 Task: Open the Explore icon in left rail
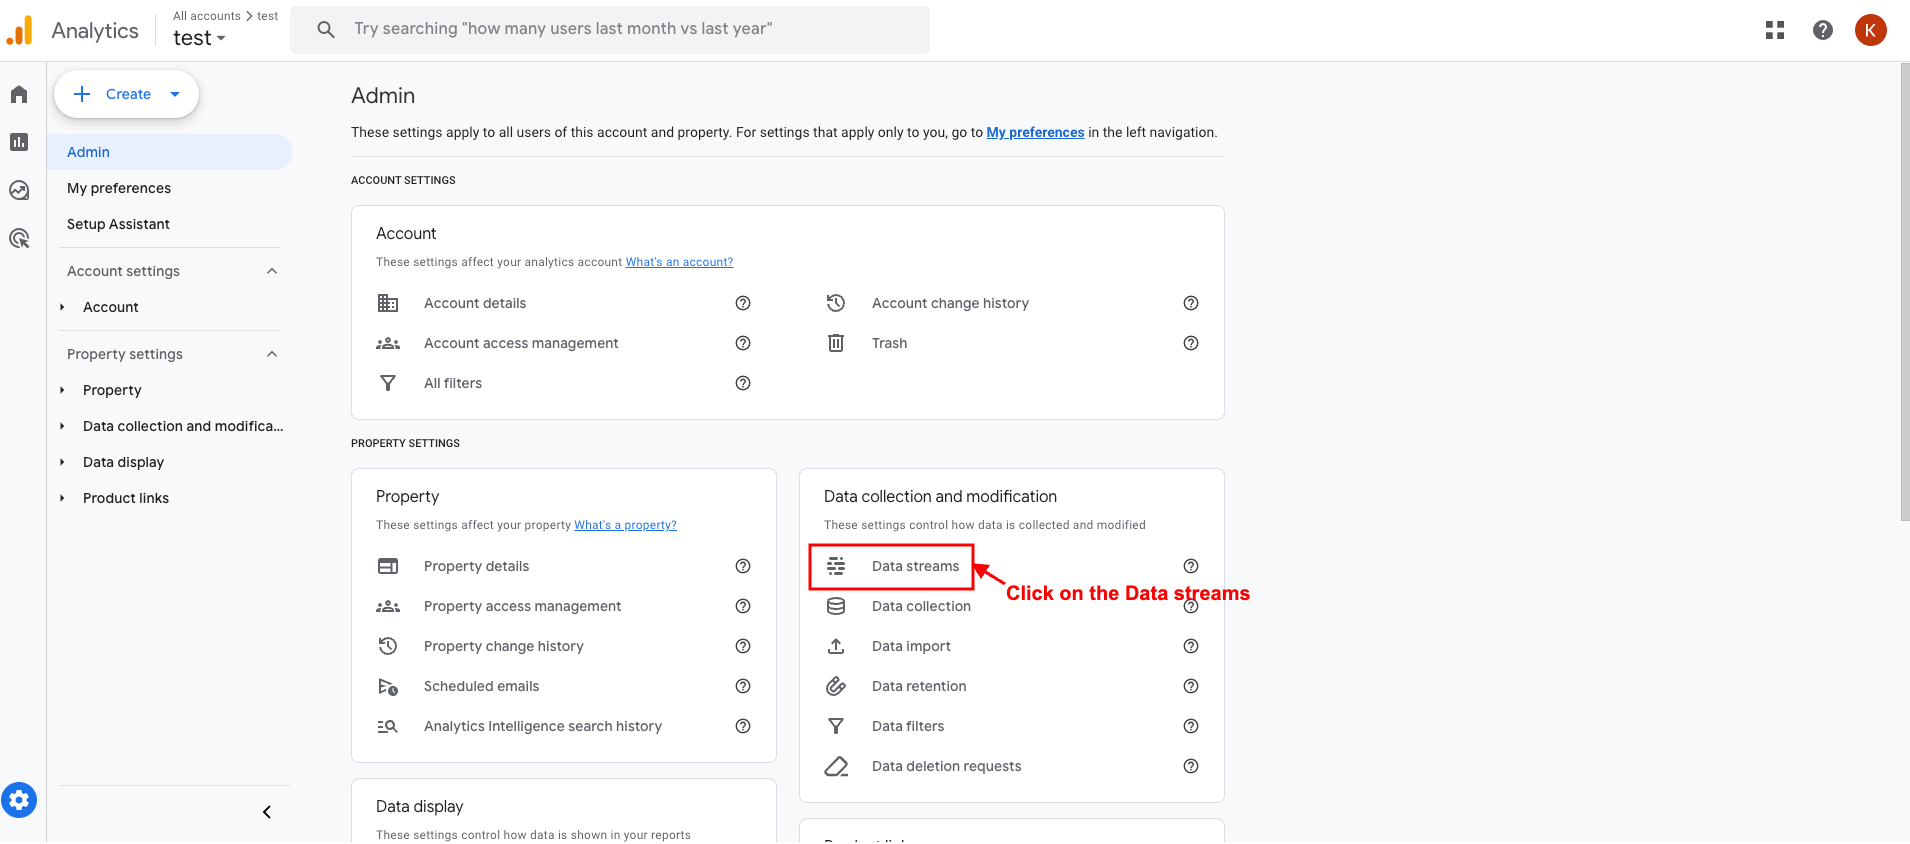19,190
